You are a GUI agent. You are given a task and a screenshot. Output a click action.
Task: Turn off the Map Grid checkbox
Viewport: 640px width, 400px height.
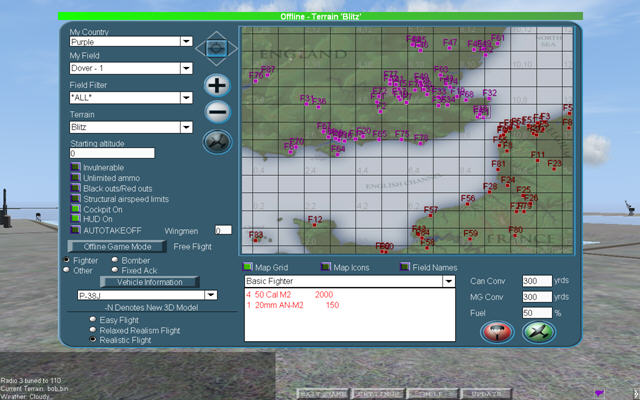[x=248, y=267]
